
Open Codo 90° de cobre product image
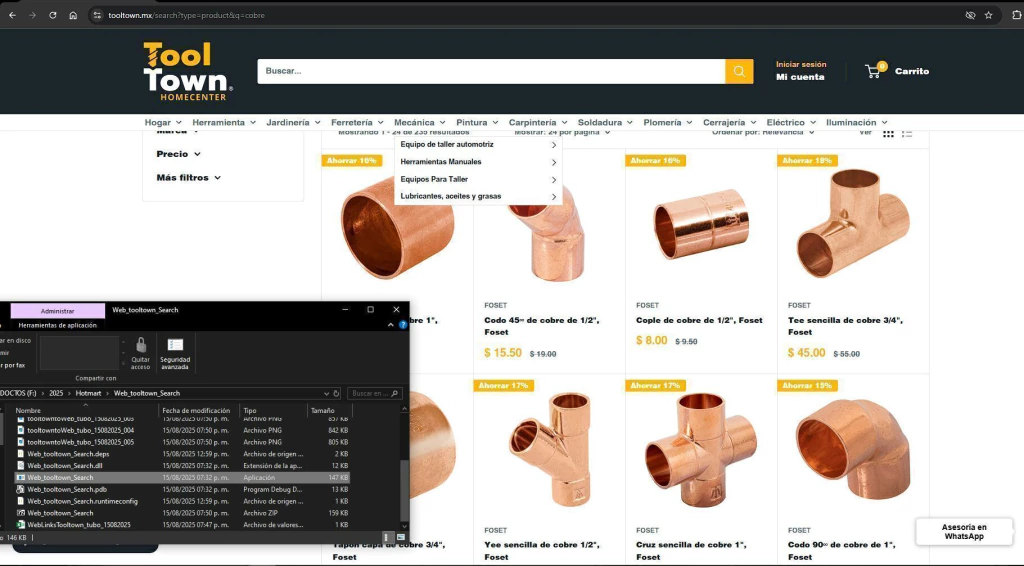tap(853, 450)
